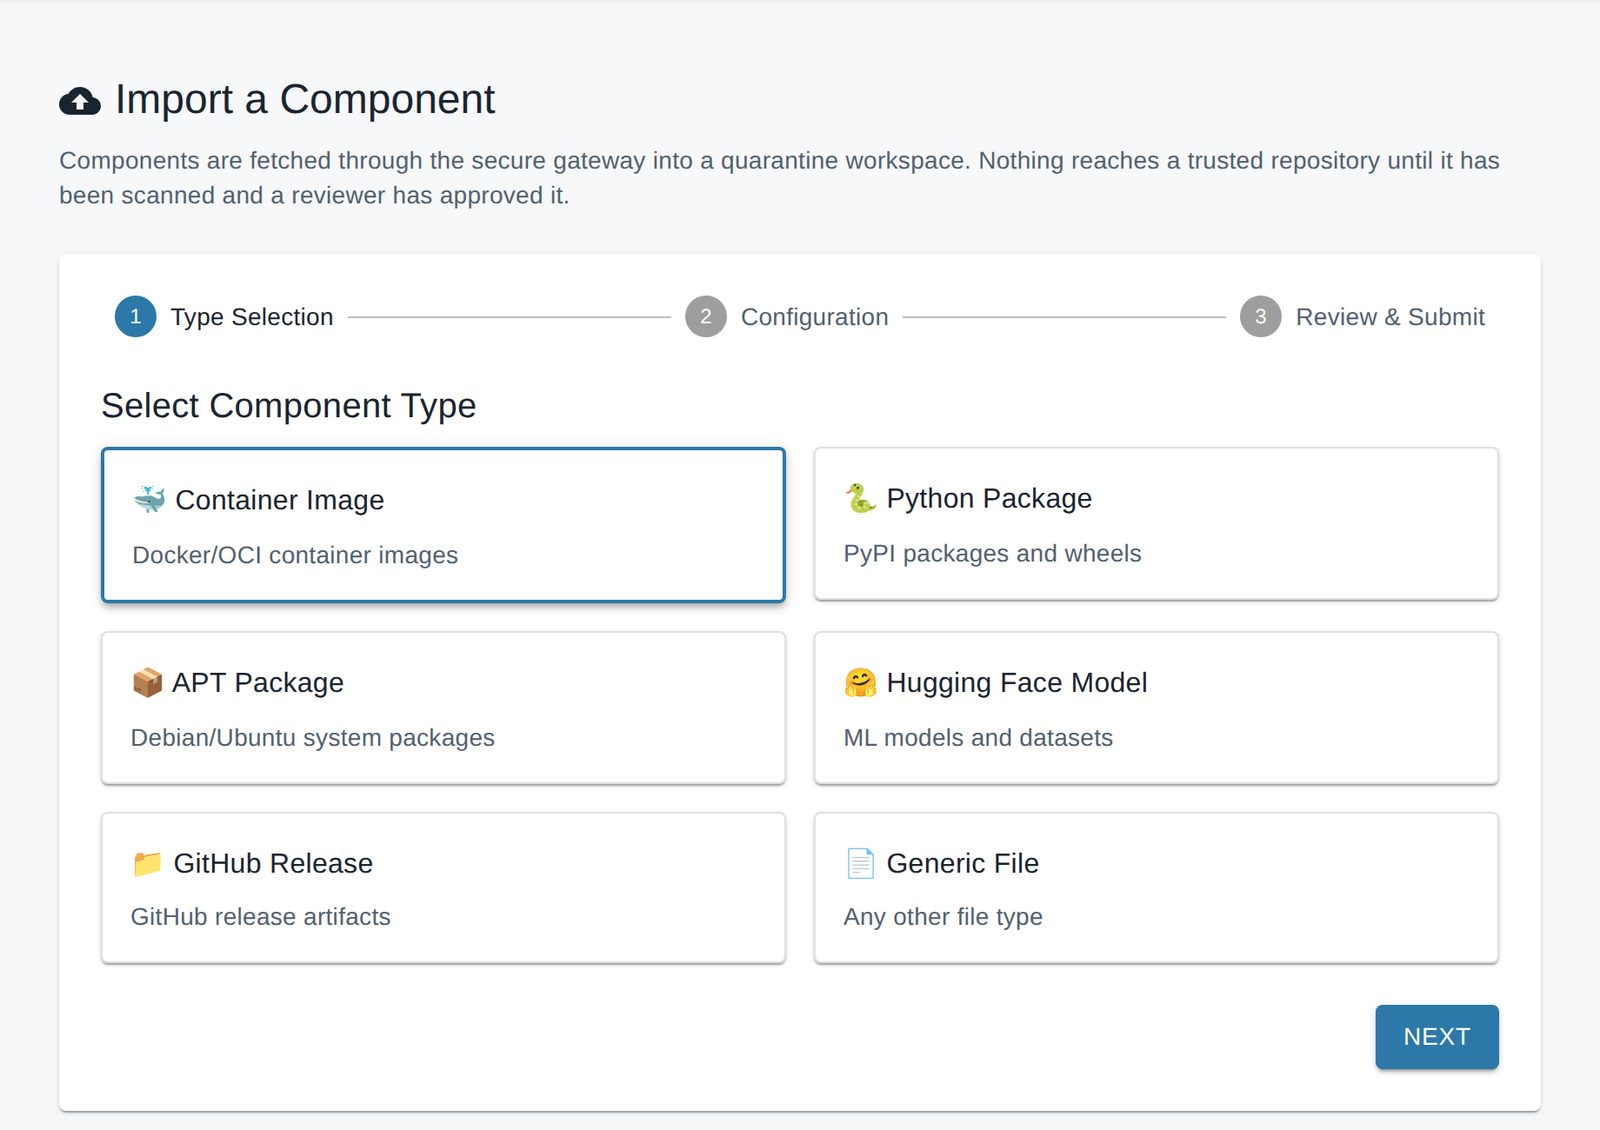Click the box icon on APT Package
1600x1130 pixels.
pyautogui.click(x=147, y=682)
